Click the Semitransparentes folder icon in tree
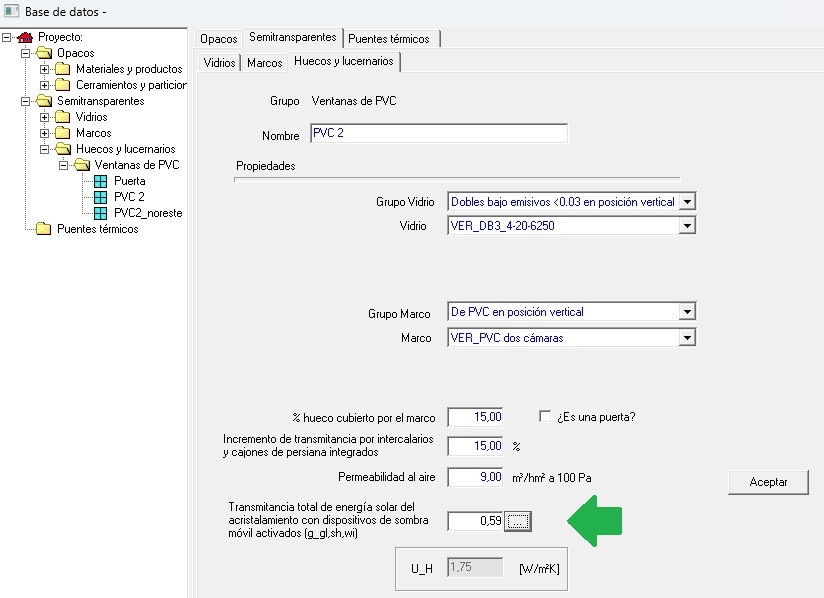Screen dimensions: 824x598 44,101
